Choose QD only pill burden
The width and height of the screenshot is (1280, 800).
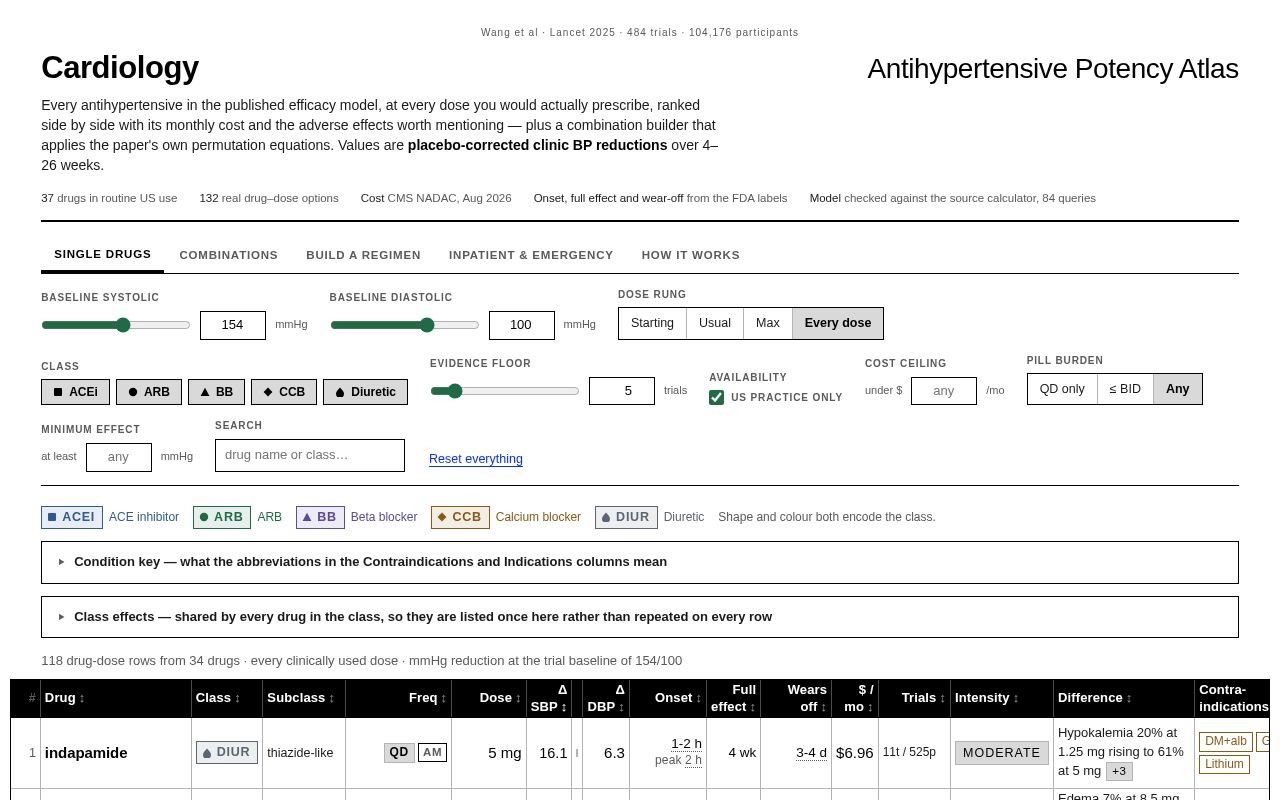pos(1062,389)
